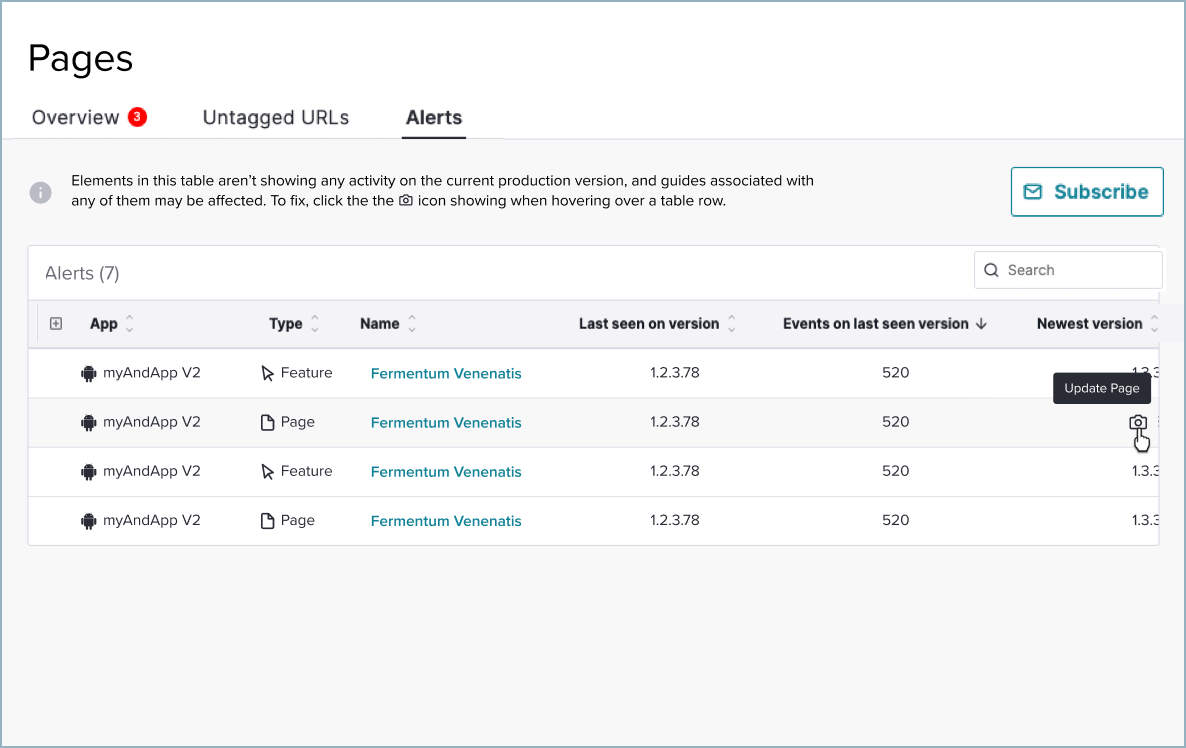The image size is (1186, 748).
Task: Sort by the Name column
Action: pyautogui.click(x=388, y=324)
